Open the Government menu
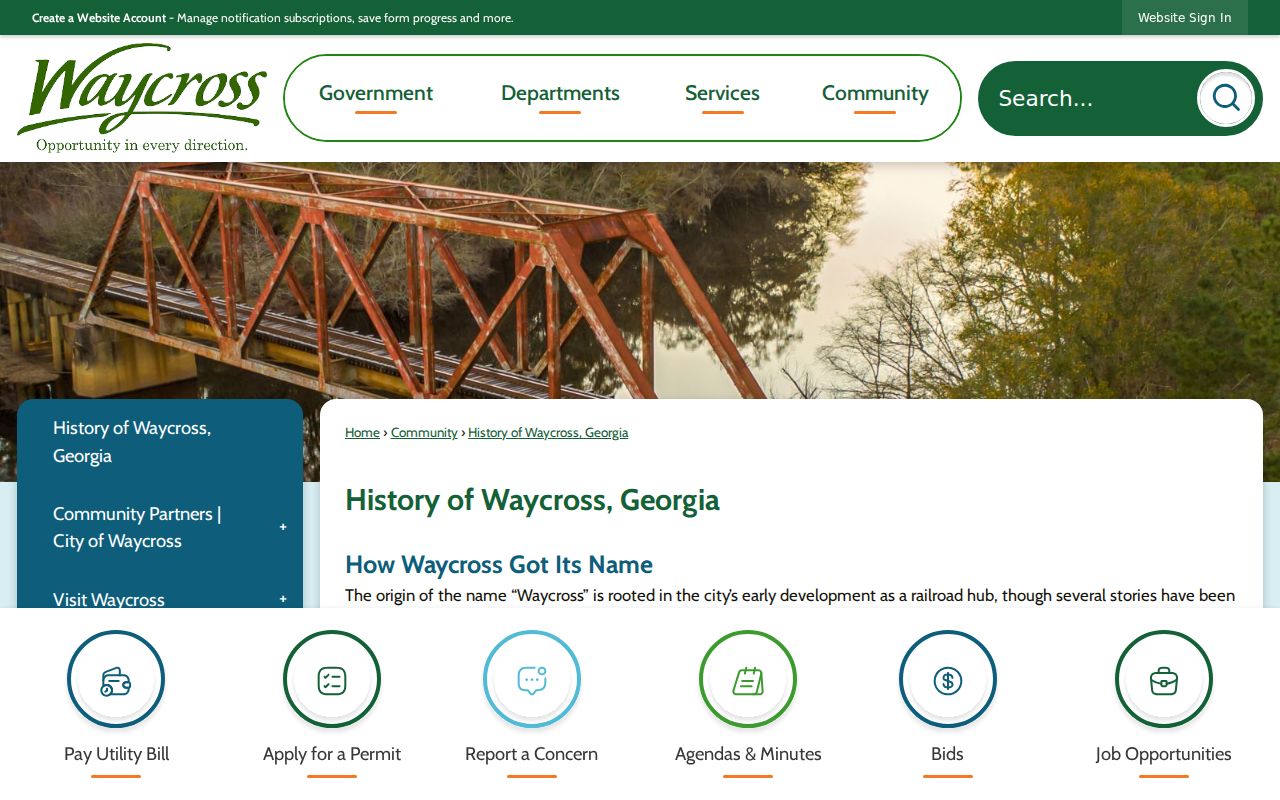The height and width of the screenshot is (800, 1280). [x=376, y=94]
